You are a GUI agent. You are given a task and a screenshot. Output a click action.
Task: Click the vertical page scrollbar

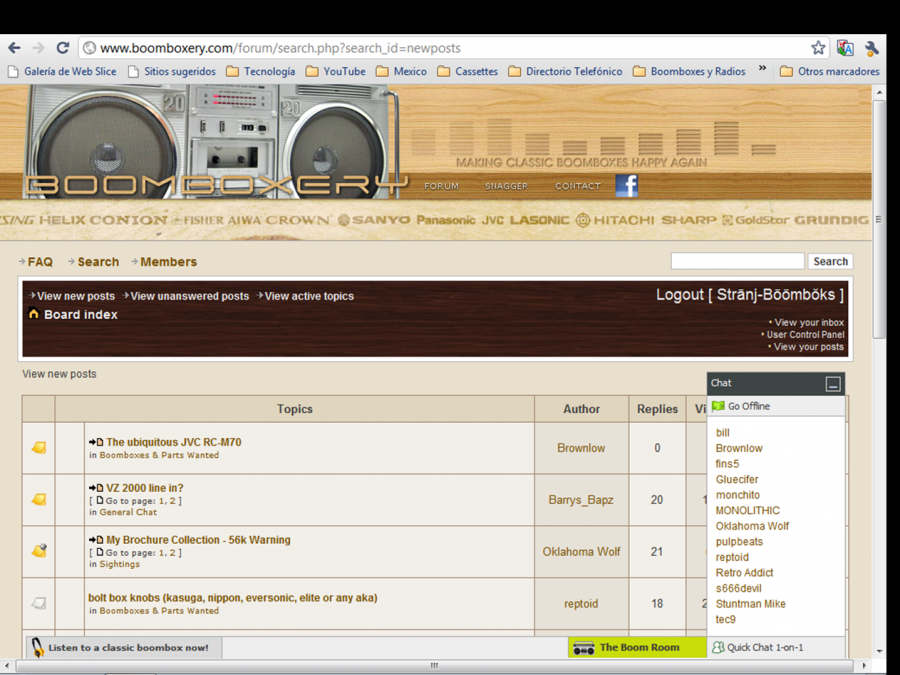pyautogui.click(x=879, y=218)
